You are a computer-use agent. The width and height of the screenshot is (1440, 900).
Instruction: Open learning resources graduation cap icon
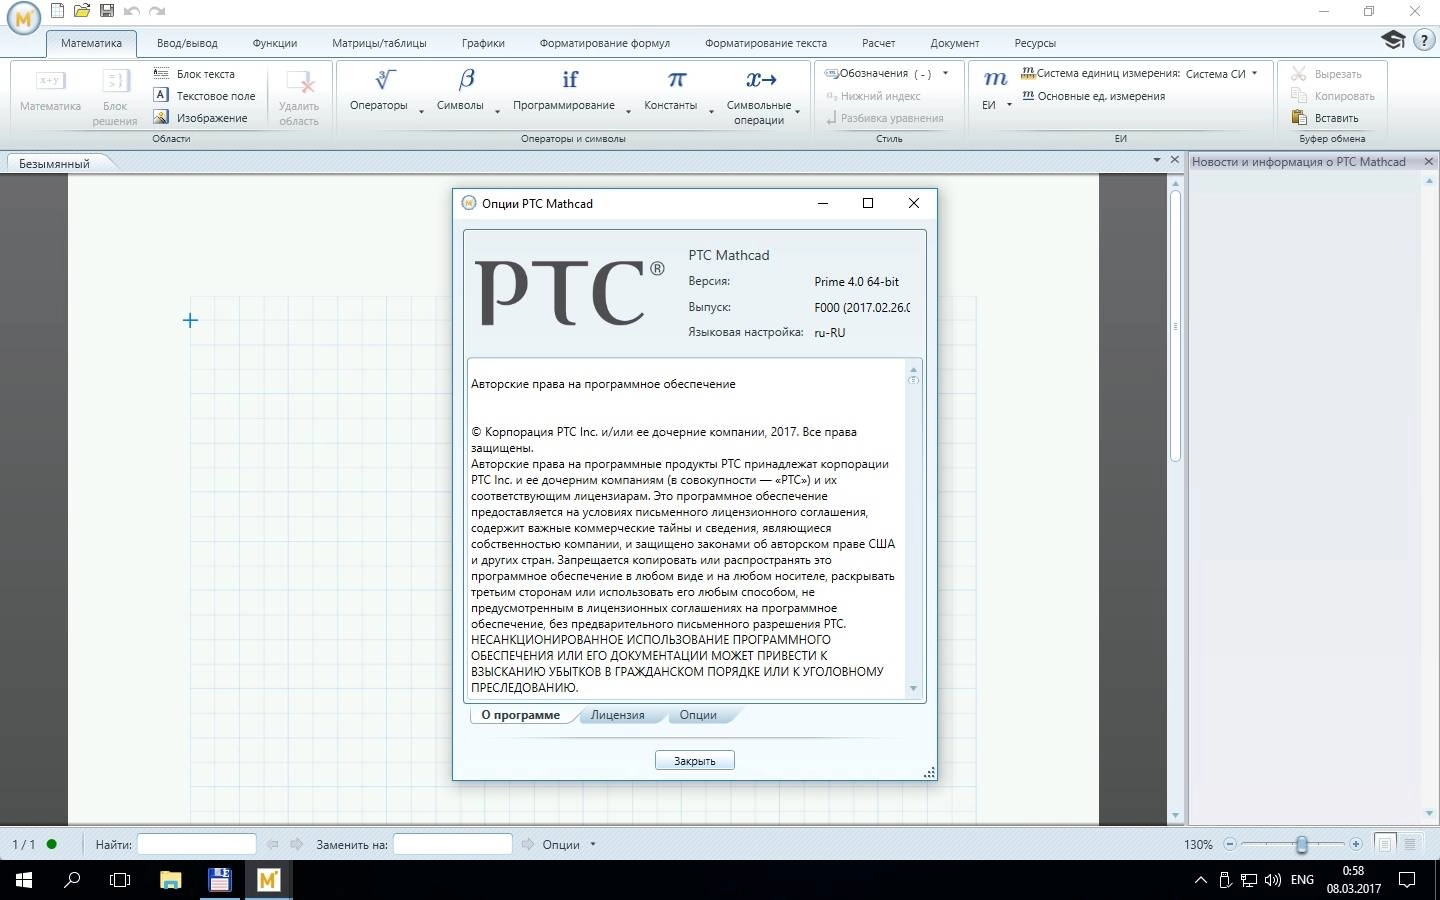(1393, 39)
